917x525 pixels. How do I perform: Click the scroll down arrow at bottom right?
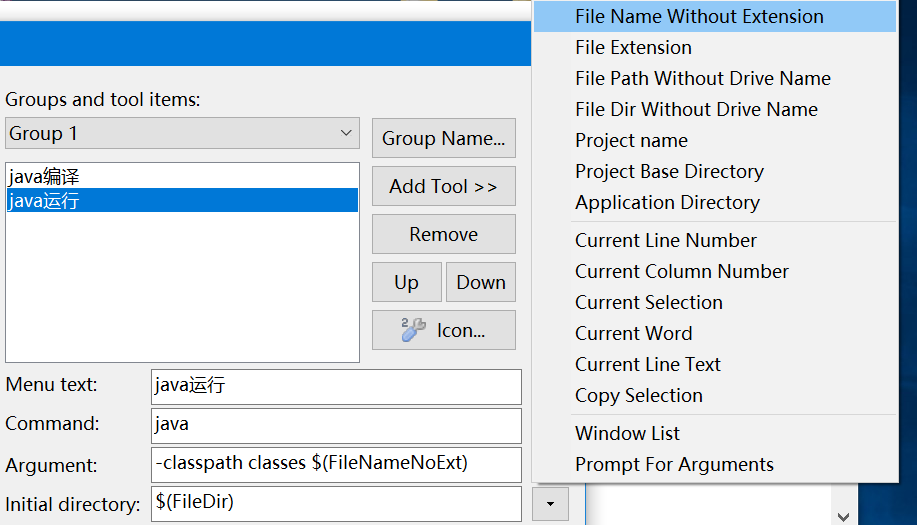pyautogui.click(x=843, y=517)
